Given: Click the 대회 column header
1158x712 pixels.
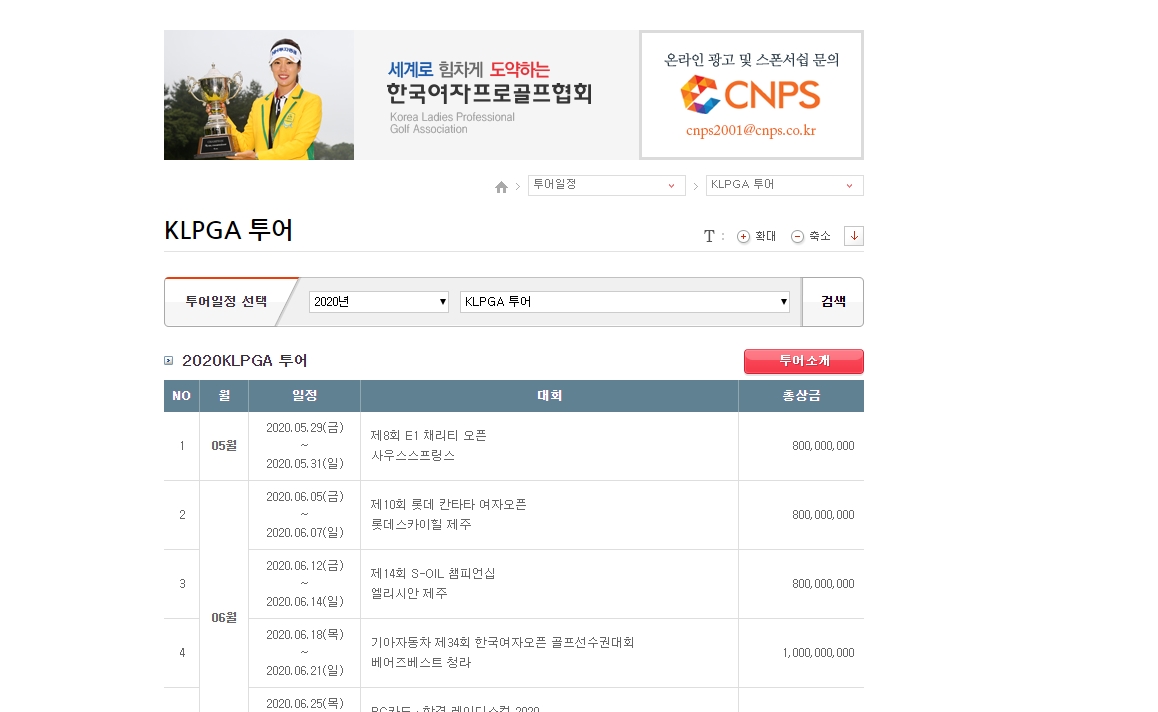Looking at the screenshot, I should click(x=549, y=396).
